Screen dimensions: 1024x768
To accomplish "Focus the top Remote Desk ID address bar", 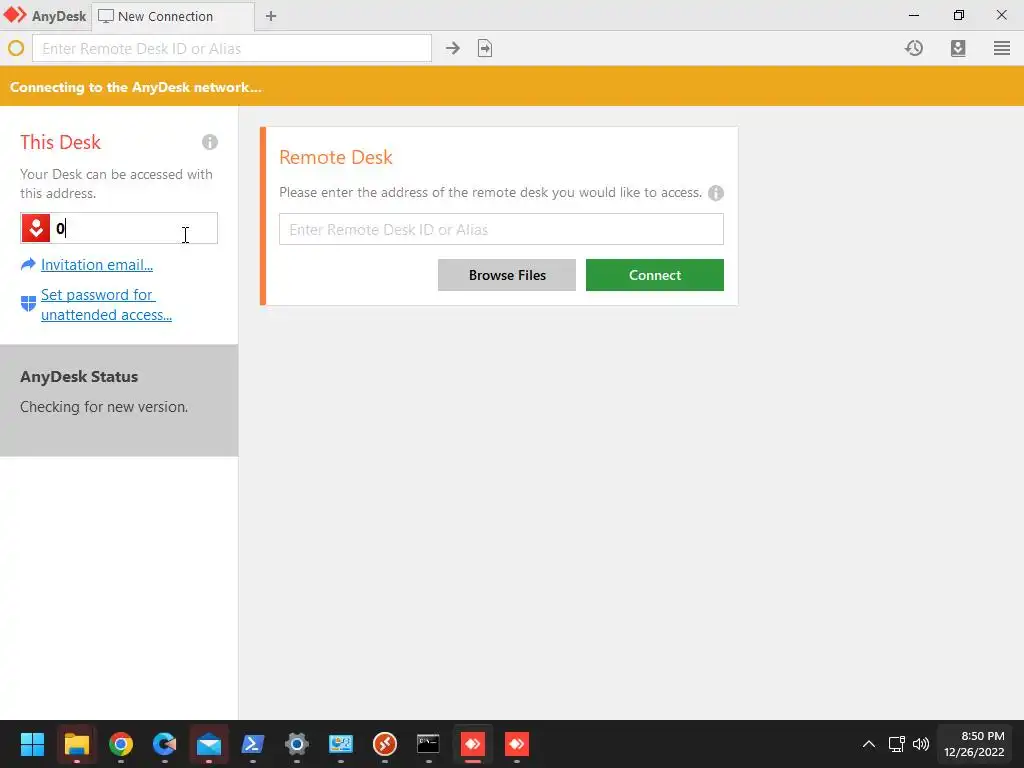I will pyautogui.click(x=232, y=48).
